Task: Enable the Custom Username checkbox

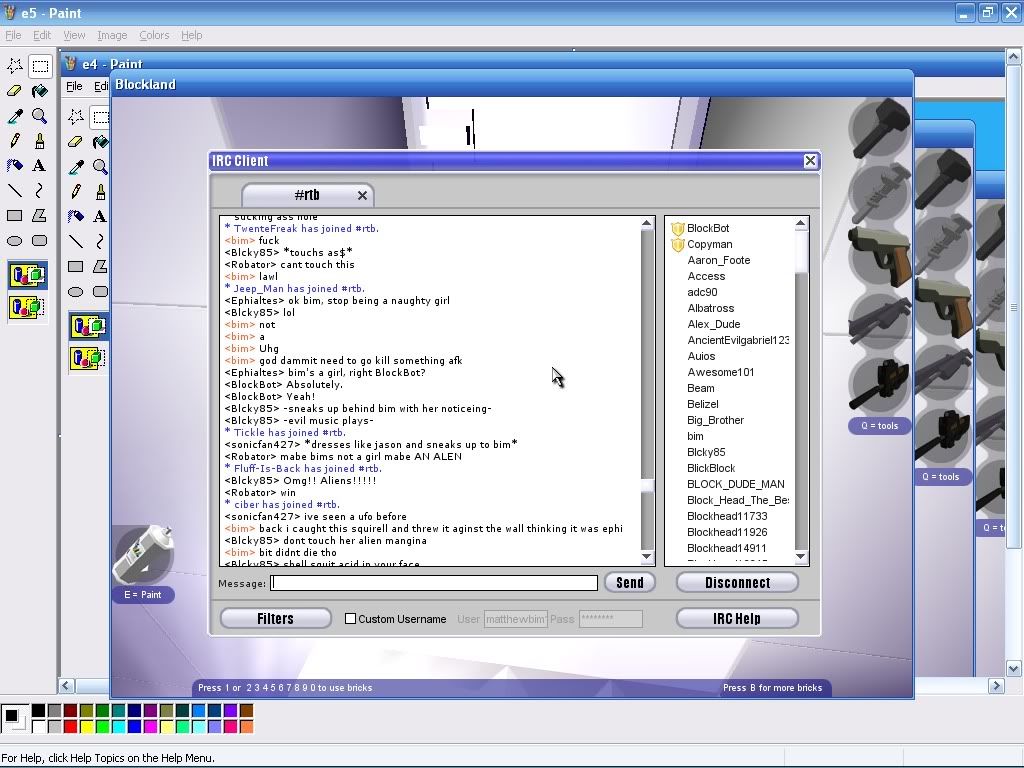Action: point(351,618)
